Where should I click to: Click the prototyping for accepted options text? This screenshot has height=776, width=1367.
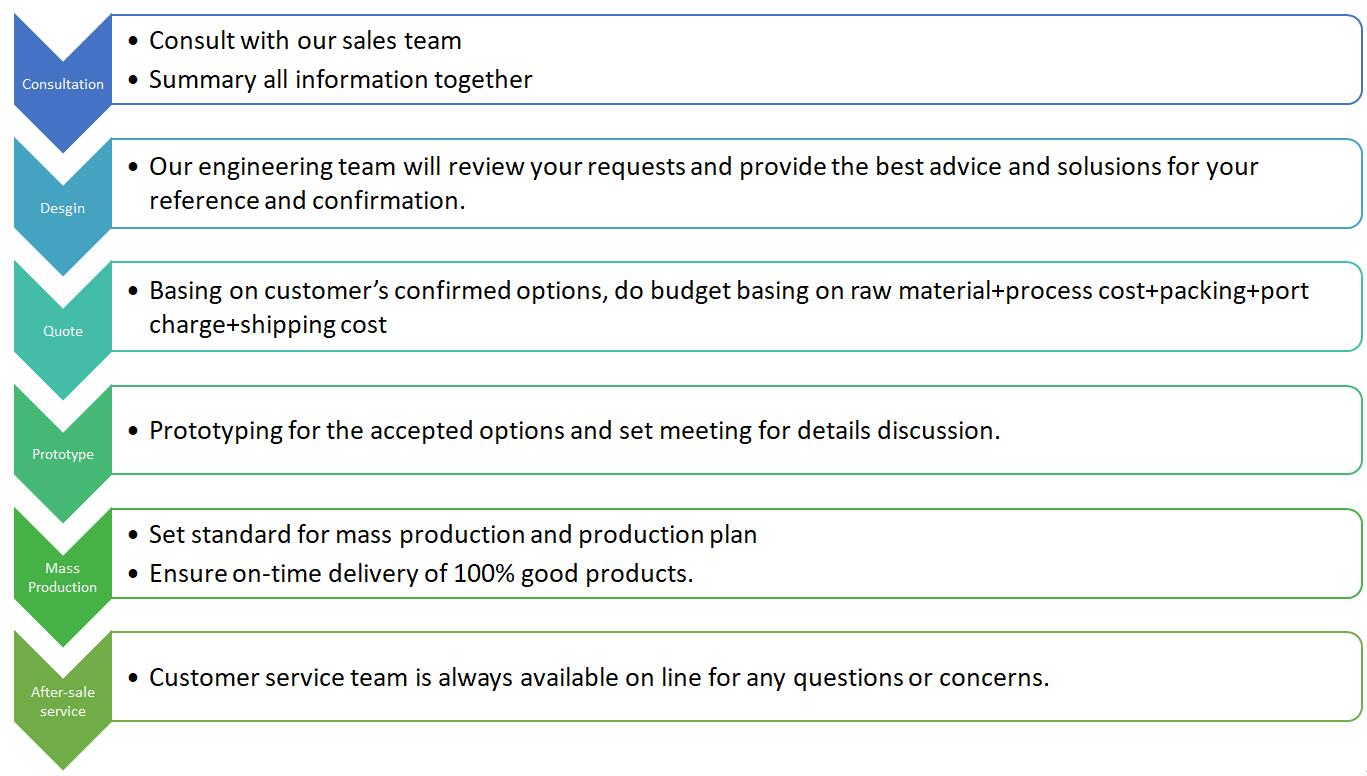pyautogui.click(x=574, y=431)
